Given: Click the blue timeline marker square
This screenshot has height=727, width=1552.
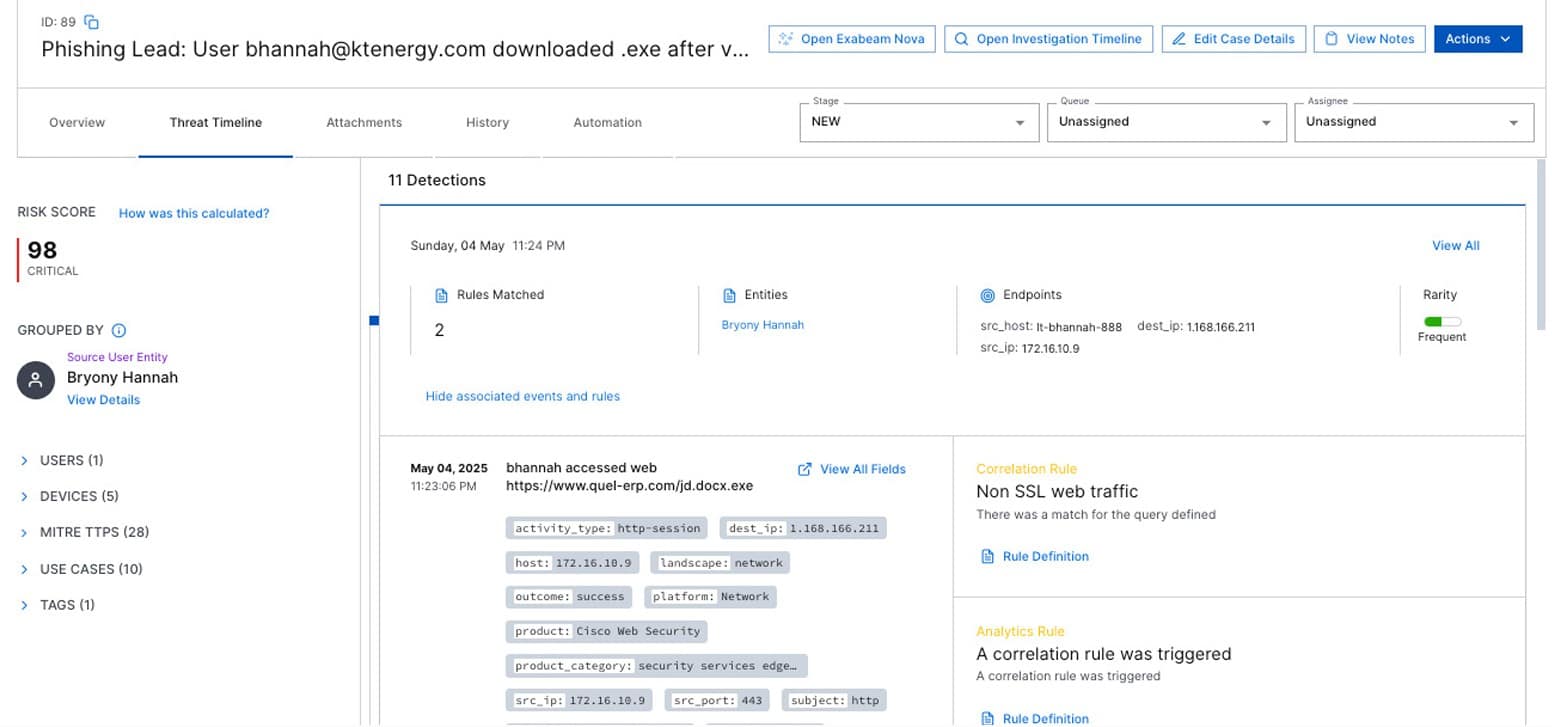Looking at the screenshot, I should [374, 320].
